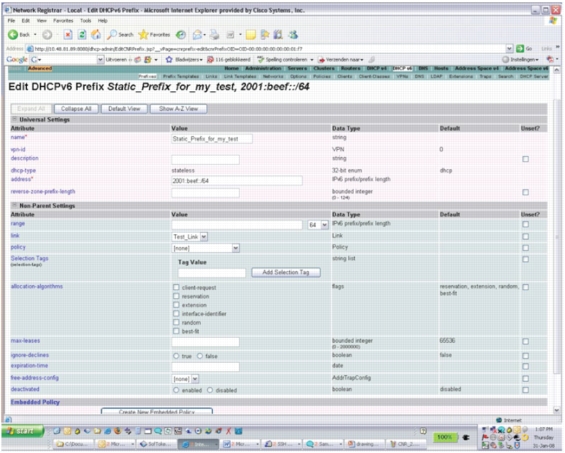565x453 pixels.
Task: Open the drawing... taskbar item
Action: tap(364, 444)
